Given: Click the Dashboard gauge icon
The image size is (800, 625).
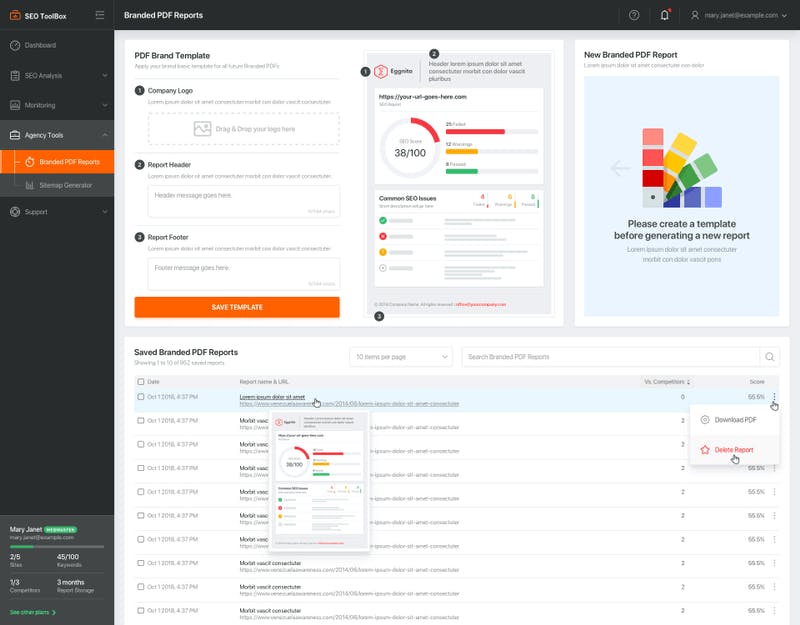Looking at the screenshot, I should point(15,46).
